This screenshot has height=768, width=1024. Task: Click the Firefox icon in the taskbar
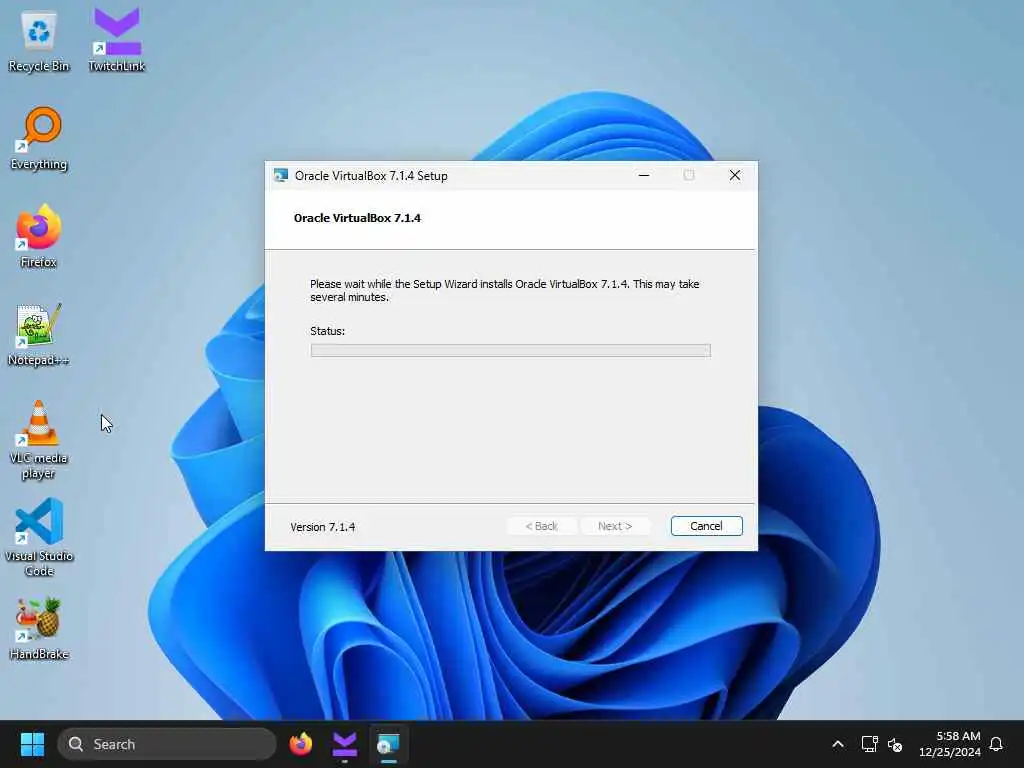(x=301, y=744)
